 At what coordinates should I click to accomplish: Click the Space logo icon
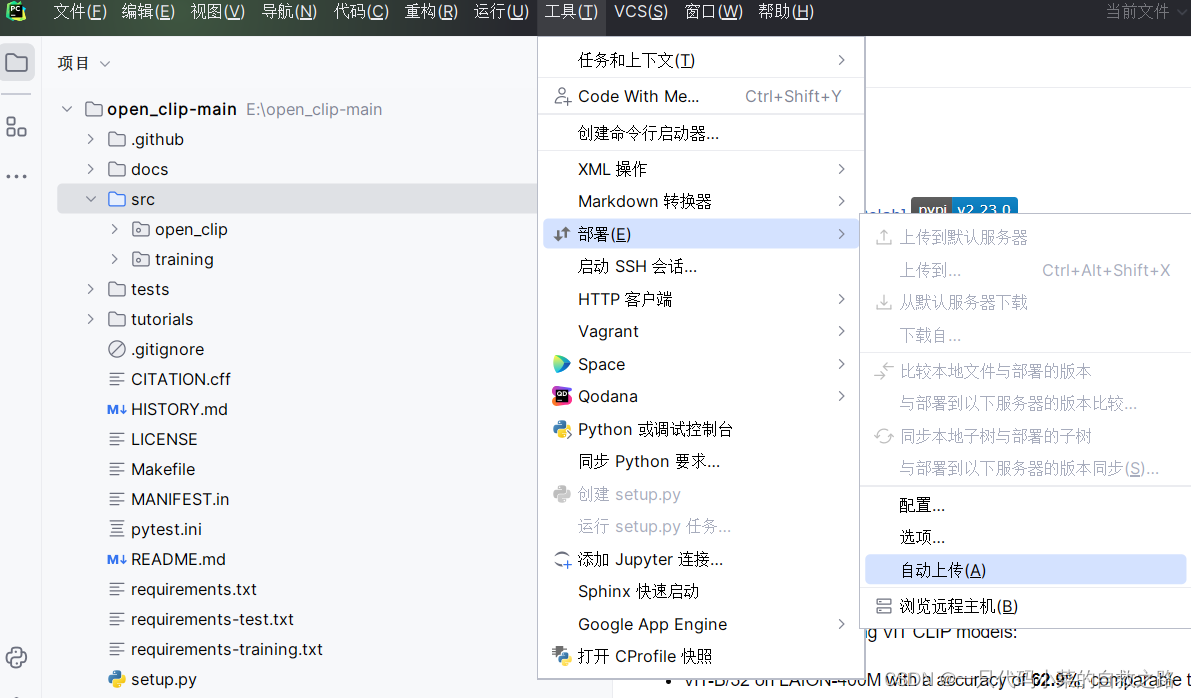click(561, 364)
